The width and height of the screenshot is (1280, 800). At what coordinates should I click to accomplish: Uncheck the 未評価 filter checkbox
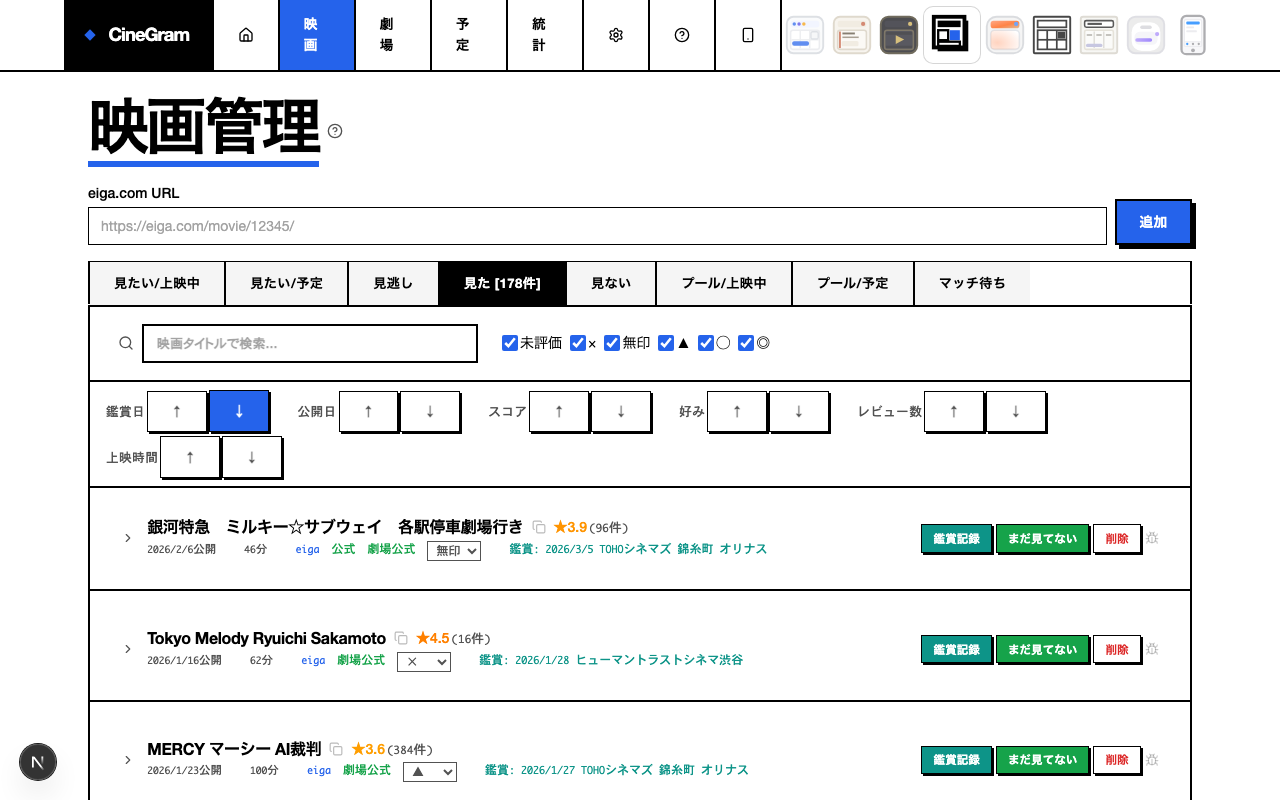(510, 343)
